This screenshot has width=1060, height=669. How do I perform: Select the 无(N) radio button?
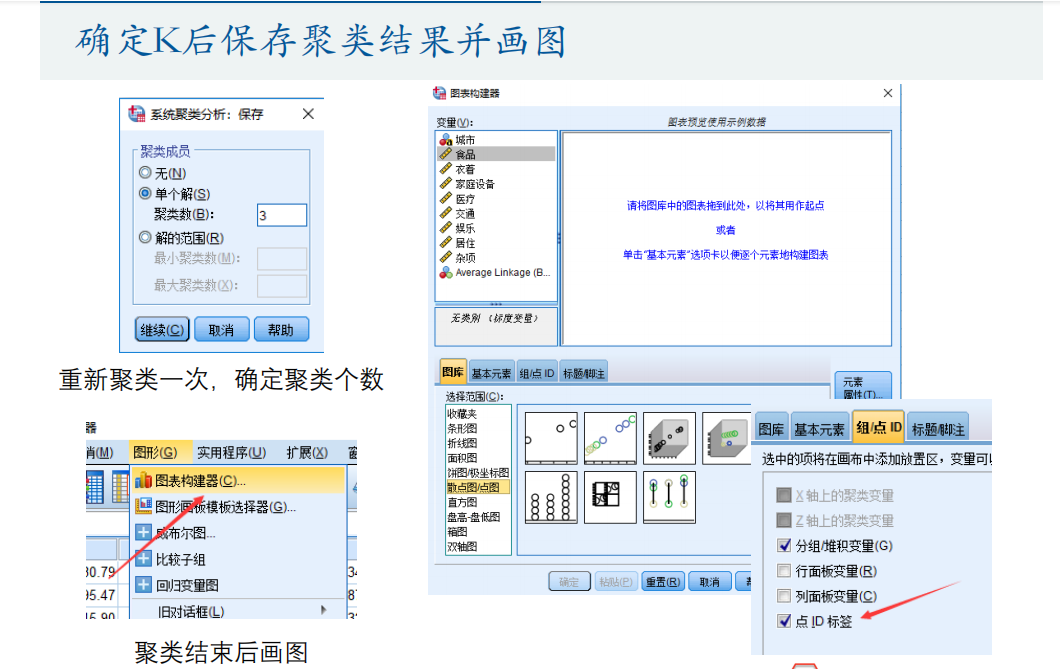click(145, 173)
